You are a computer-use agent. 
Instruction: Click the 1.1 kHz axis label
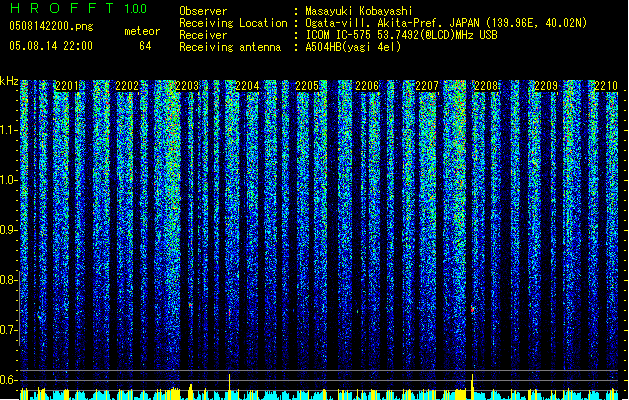click(8, 130)
